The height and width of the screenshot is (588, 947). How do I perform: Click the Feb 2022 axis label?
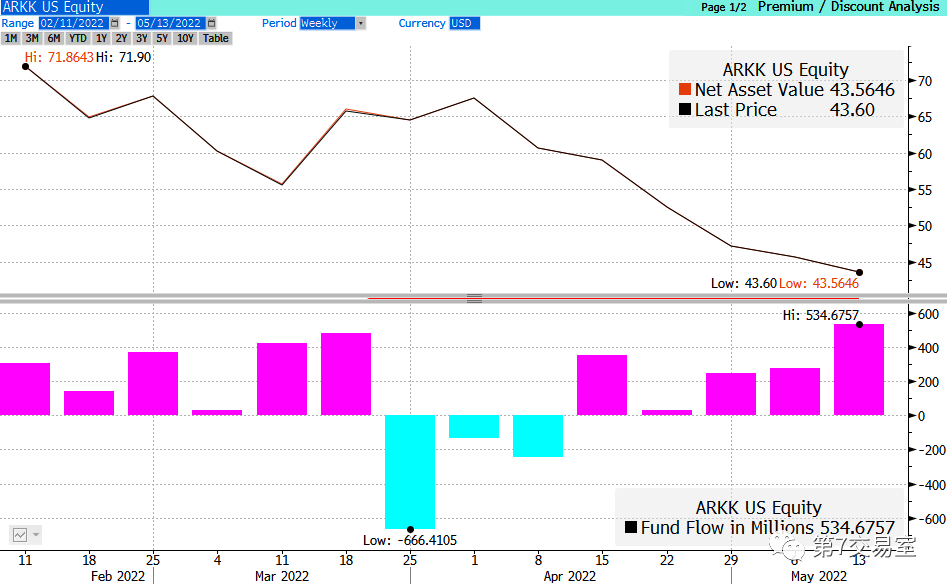click(118, 577)
